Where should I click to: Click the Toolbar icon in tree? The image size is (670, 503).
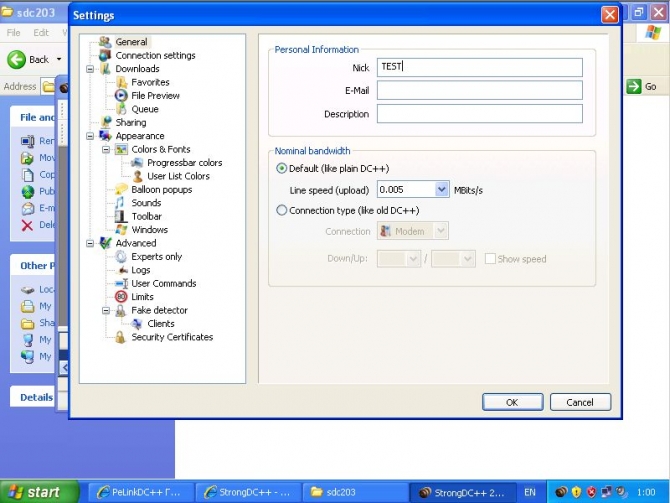[x=121, y=216]
